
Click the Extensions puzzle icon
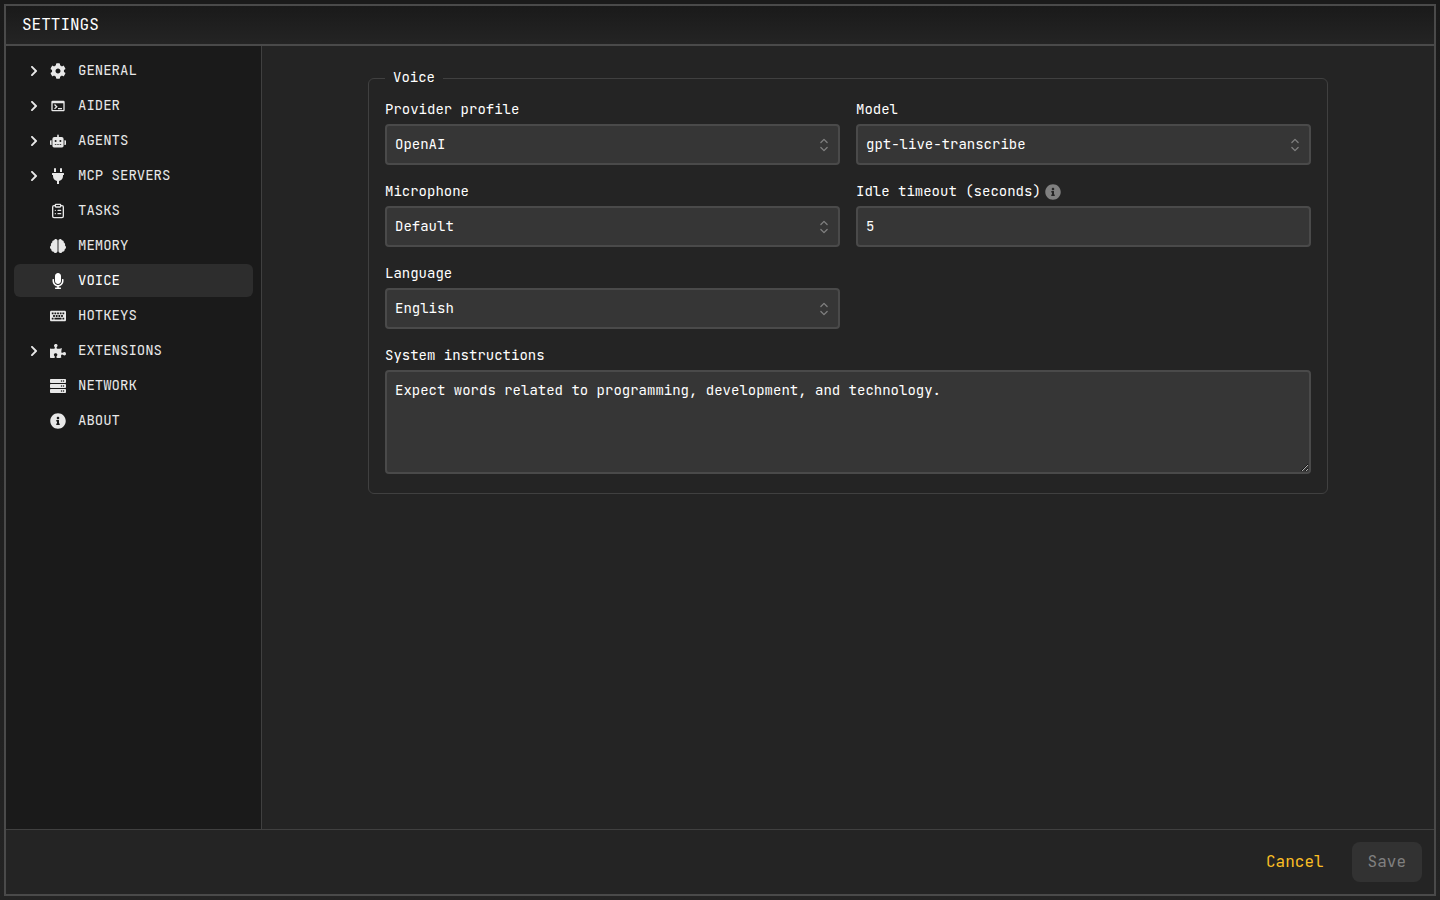pos(58,351)
